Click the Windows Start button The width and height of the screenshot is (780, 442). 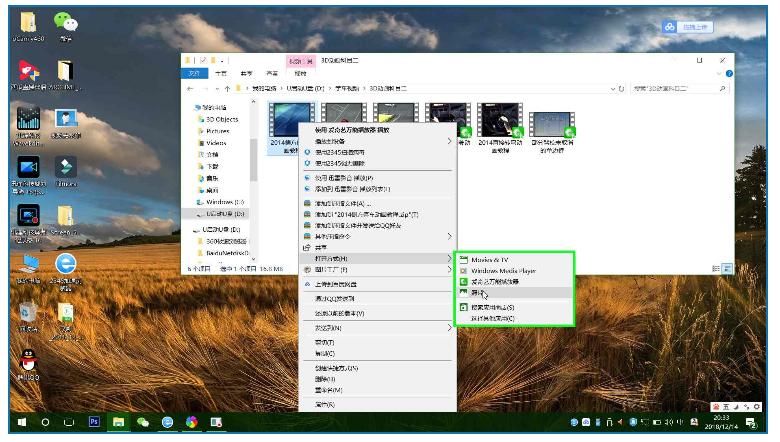click(21, 422)
